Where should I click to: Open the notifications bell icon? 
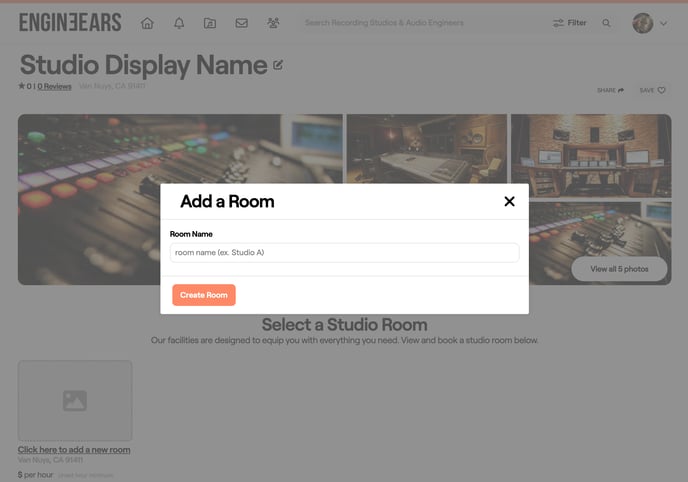179,23
